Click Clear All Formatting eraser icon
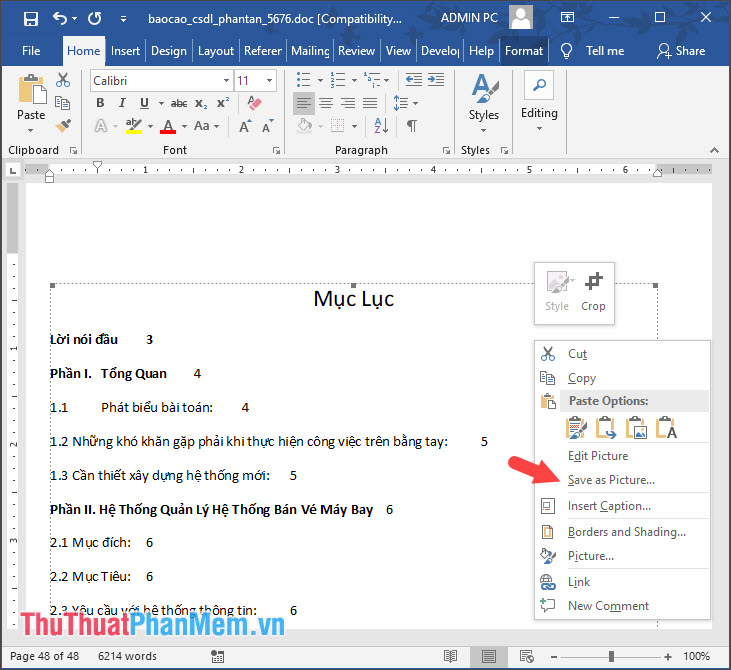The height and width of the screenshot is (670, 731). (254, 103)
